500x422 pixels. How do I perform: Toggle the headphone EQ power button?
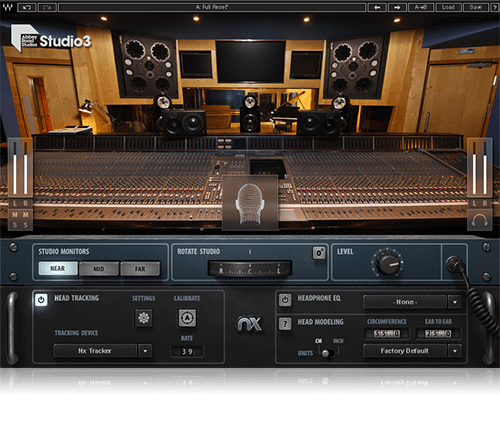pyautogui.click(x=285, y=300)
